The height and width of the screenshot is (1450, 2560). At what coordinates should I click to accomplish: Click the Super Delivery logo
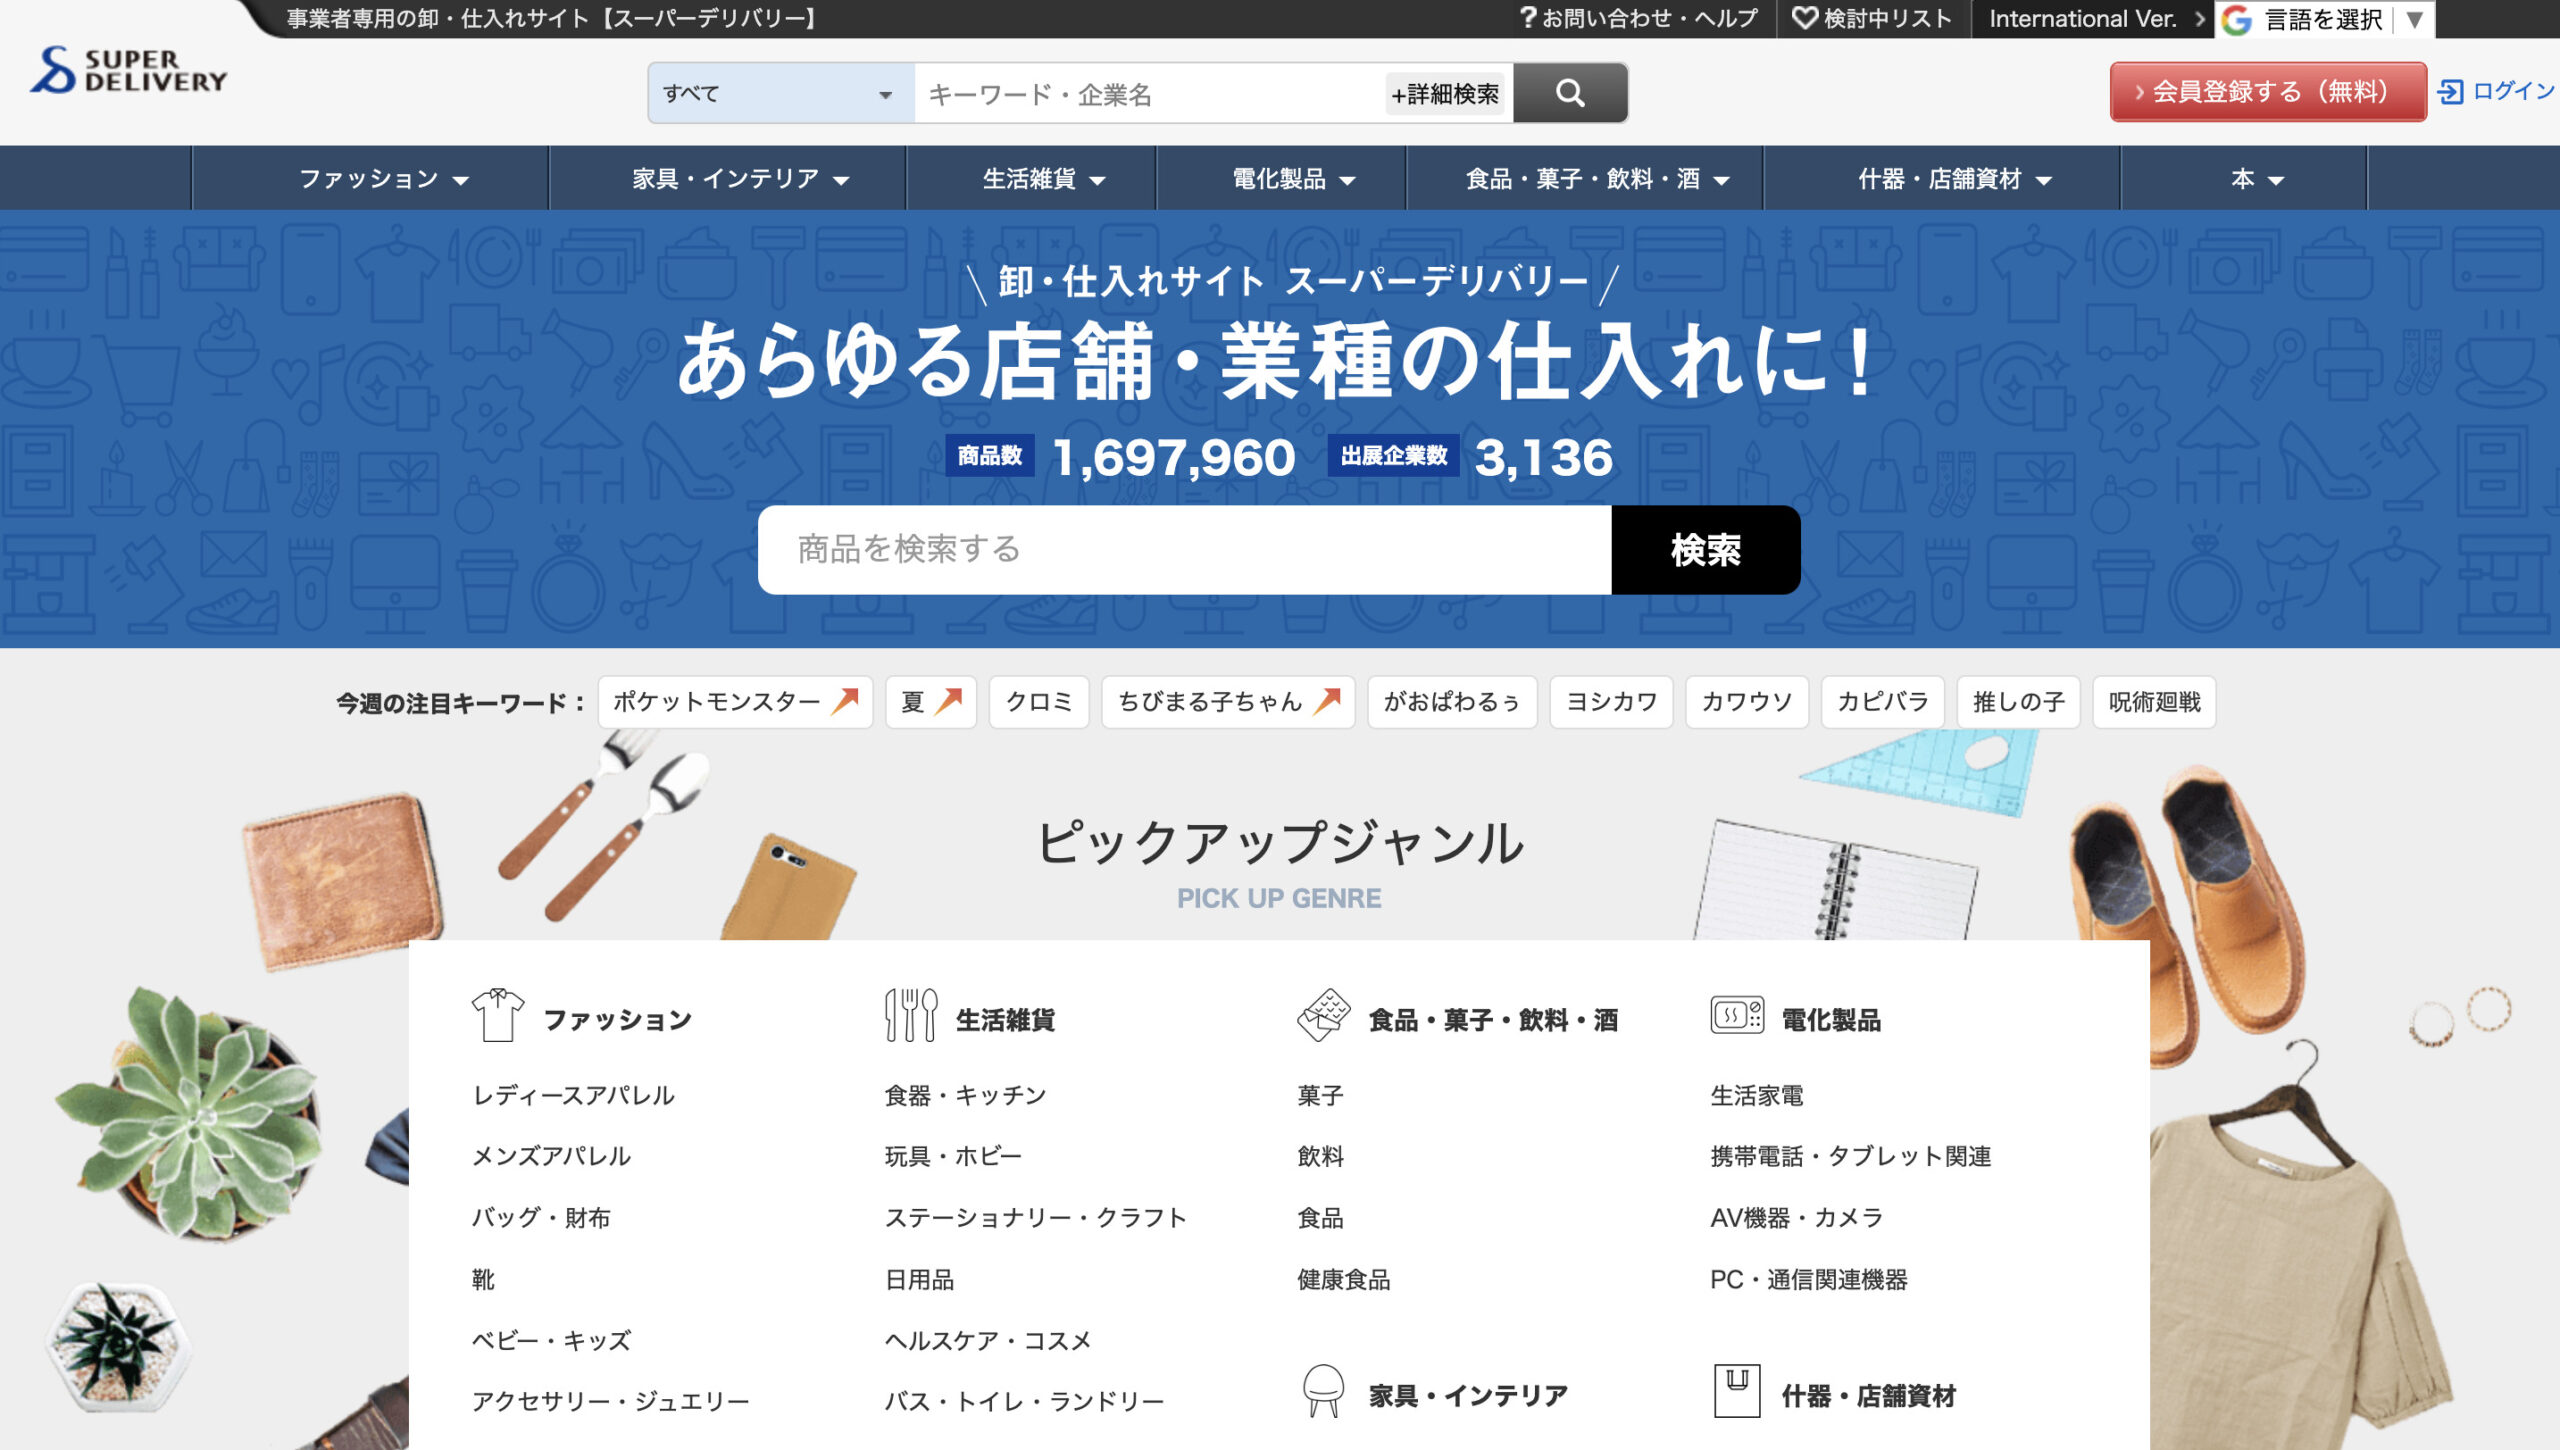coord(129,70)
